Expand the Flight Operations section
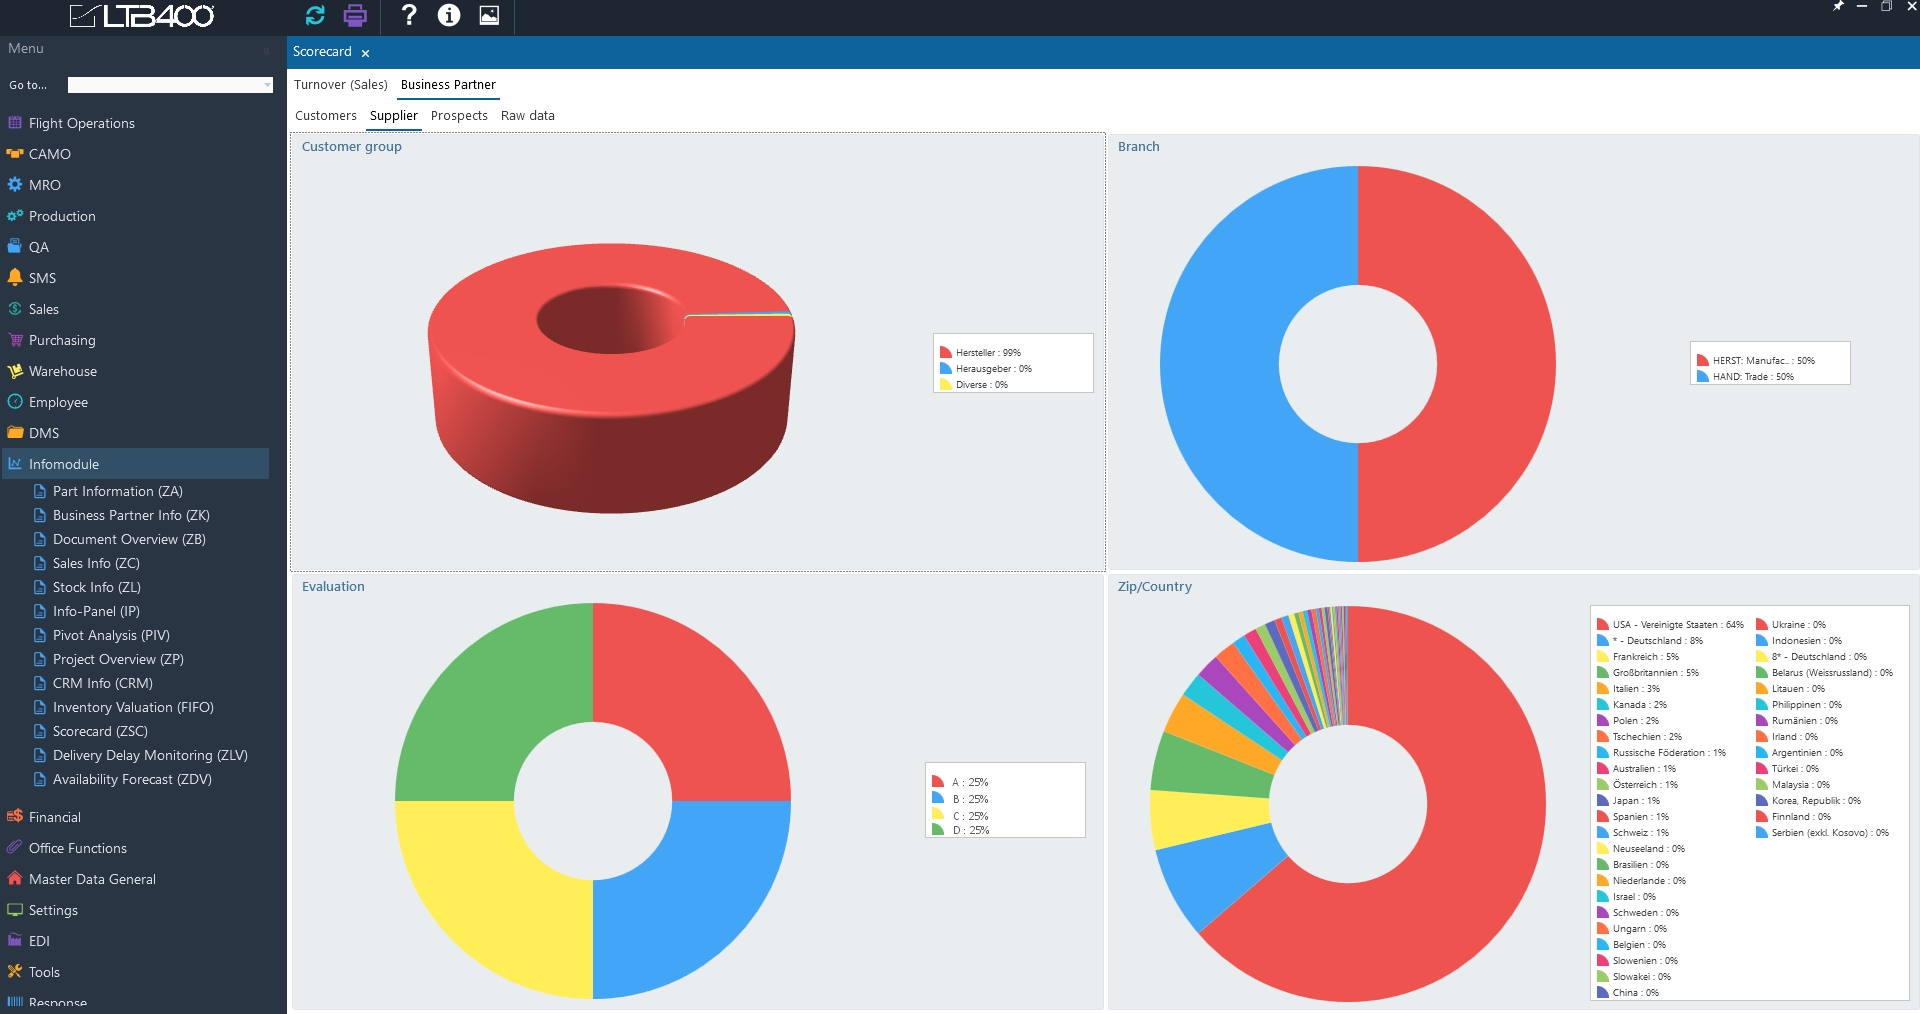The image size is (1920, 1014). (x=81, y=123)
